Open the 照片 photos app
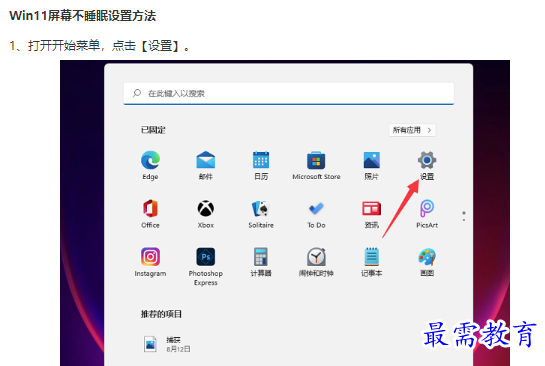 pyautogui.click(x=372, y=165)
